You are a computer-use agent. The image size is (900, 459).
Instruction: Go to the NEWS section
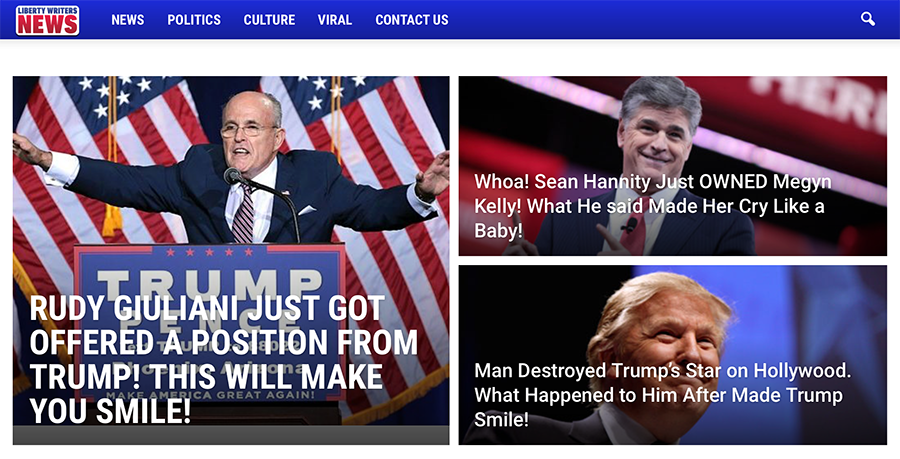click(x=128, y=20)
